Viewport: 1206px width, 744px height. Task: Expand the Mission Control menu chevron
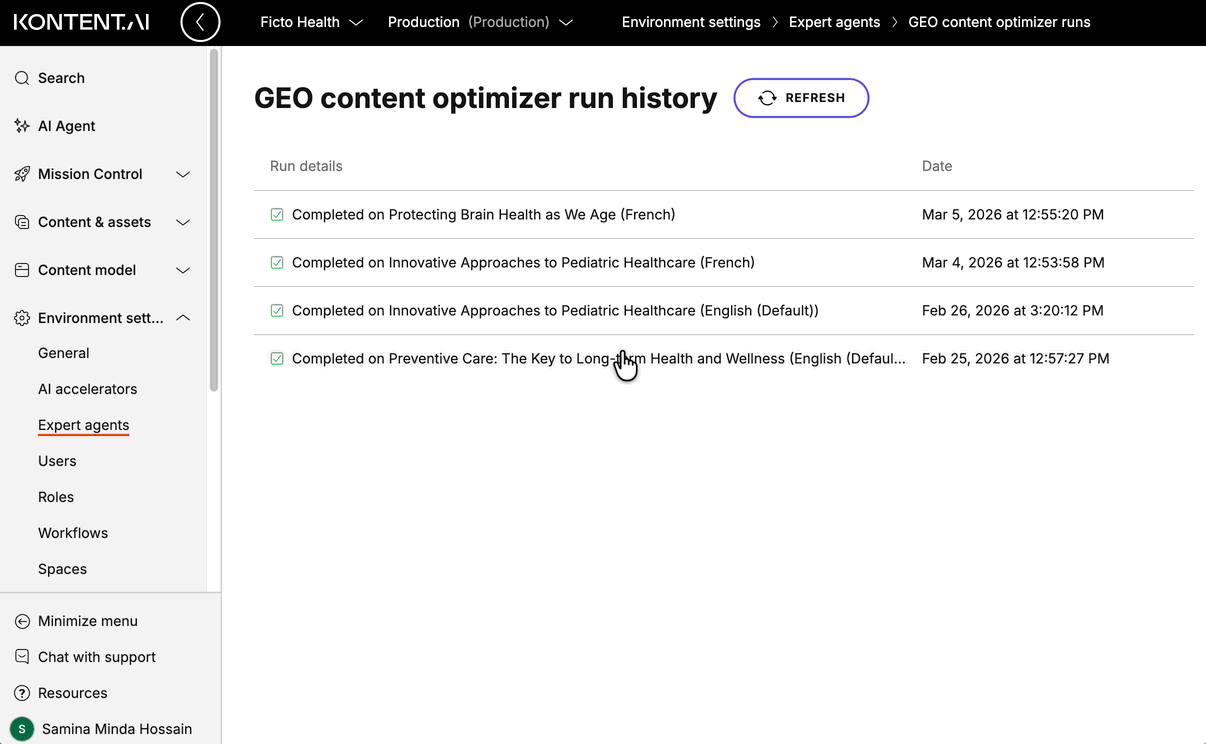(x=183, y=174)
